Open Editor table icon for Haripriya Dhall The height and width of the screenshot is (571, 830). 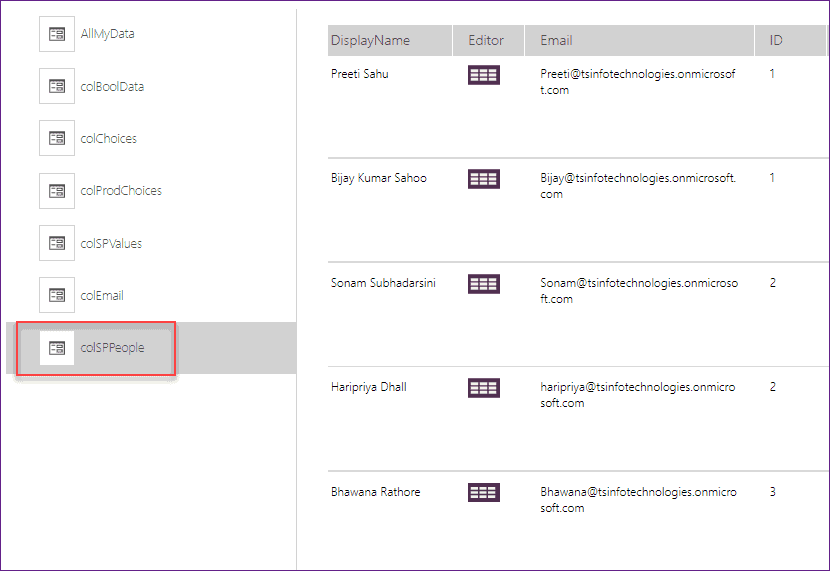[x=483, y=388]
